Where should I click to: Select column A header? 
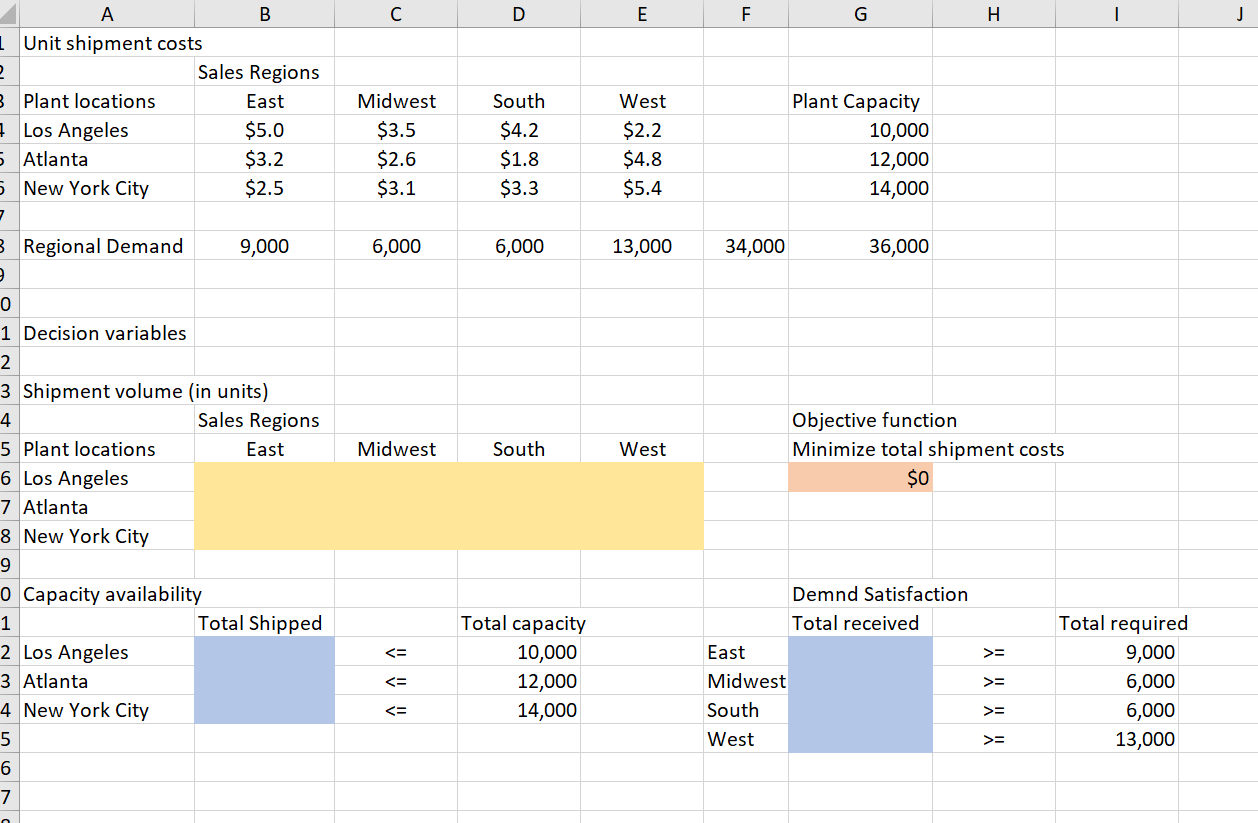(107, 14)
